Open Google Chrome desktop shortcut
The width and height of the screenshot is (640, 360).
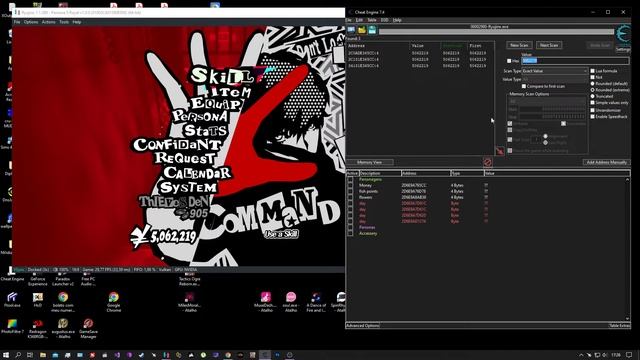pyautogui.click(x=113, y=302)
